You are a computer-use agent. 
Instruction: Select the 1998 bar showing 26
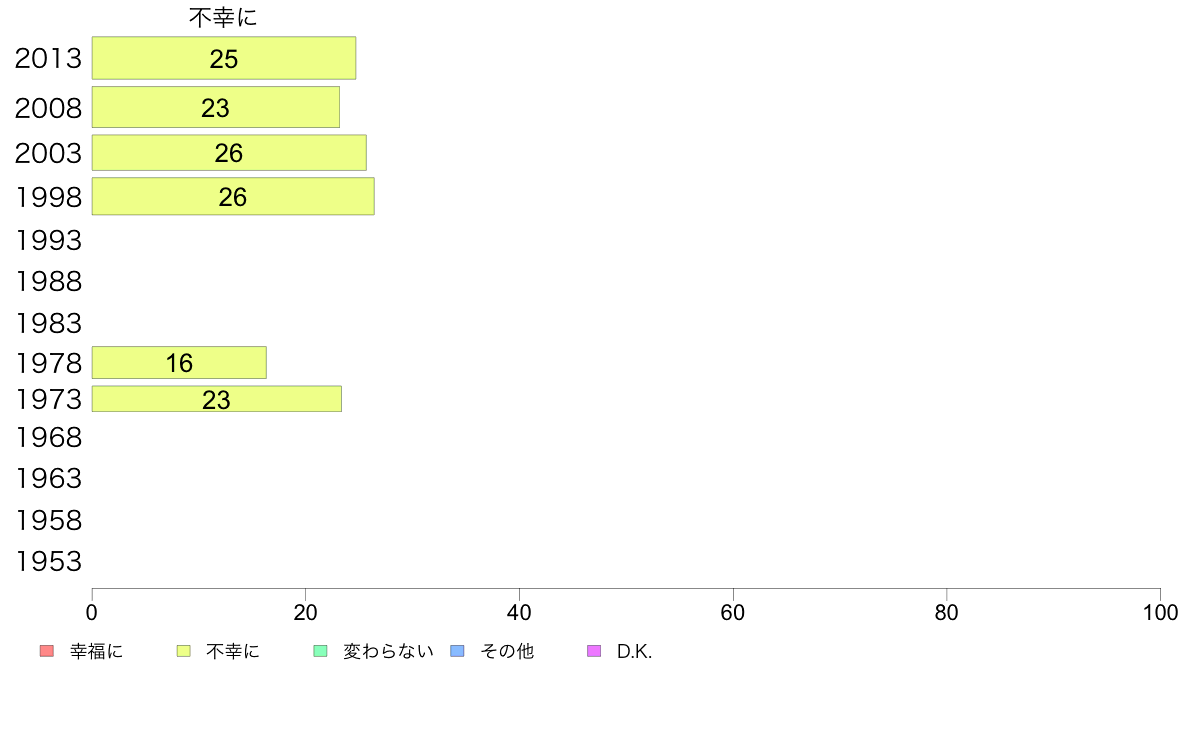click(x=233, y=196)
